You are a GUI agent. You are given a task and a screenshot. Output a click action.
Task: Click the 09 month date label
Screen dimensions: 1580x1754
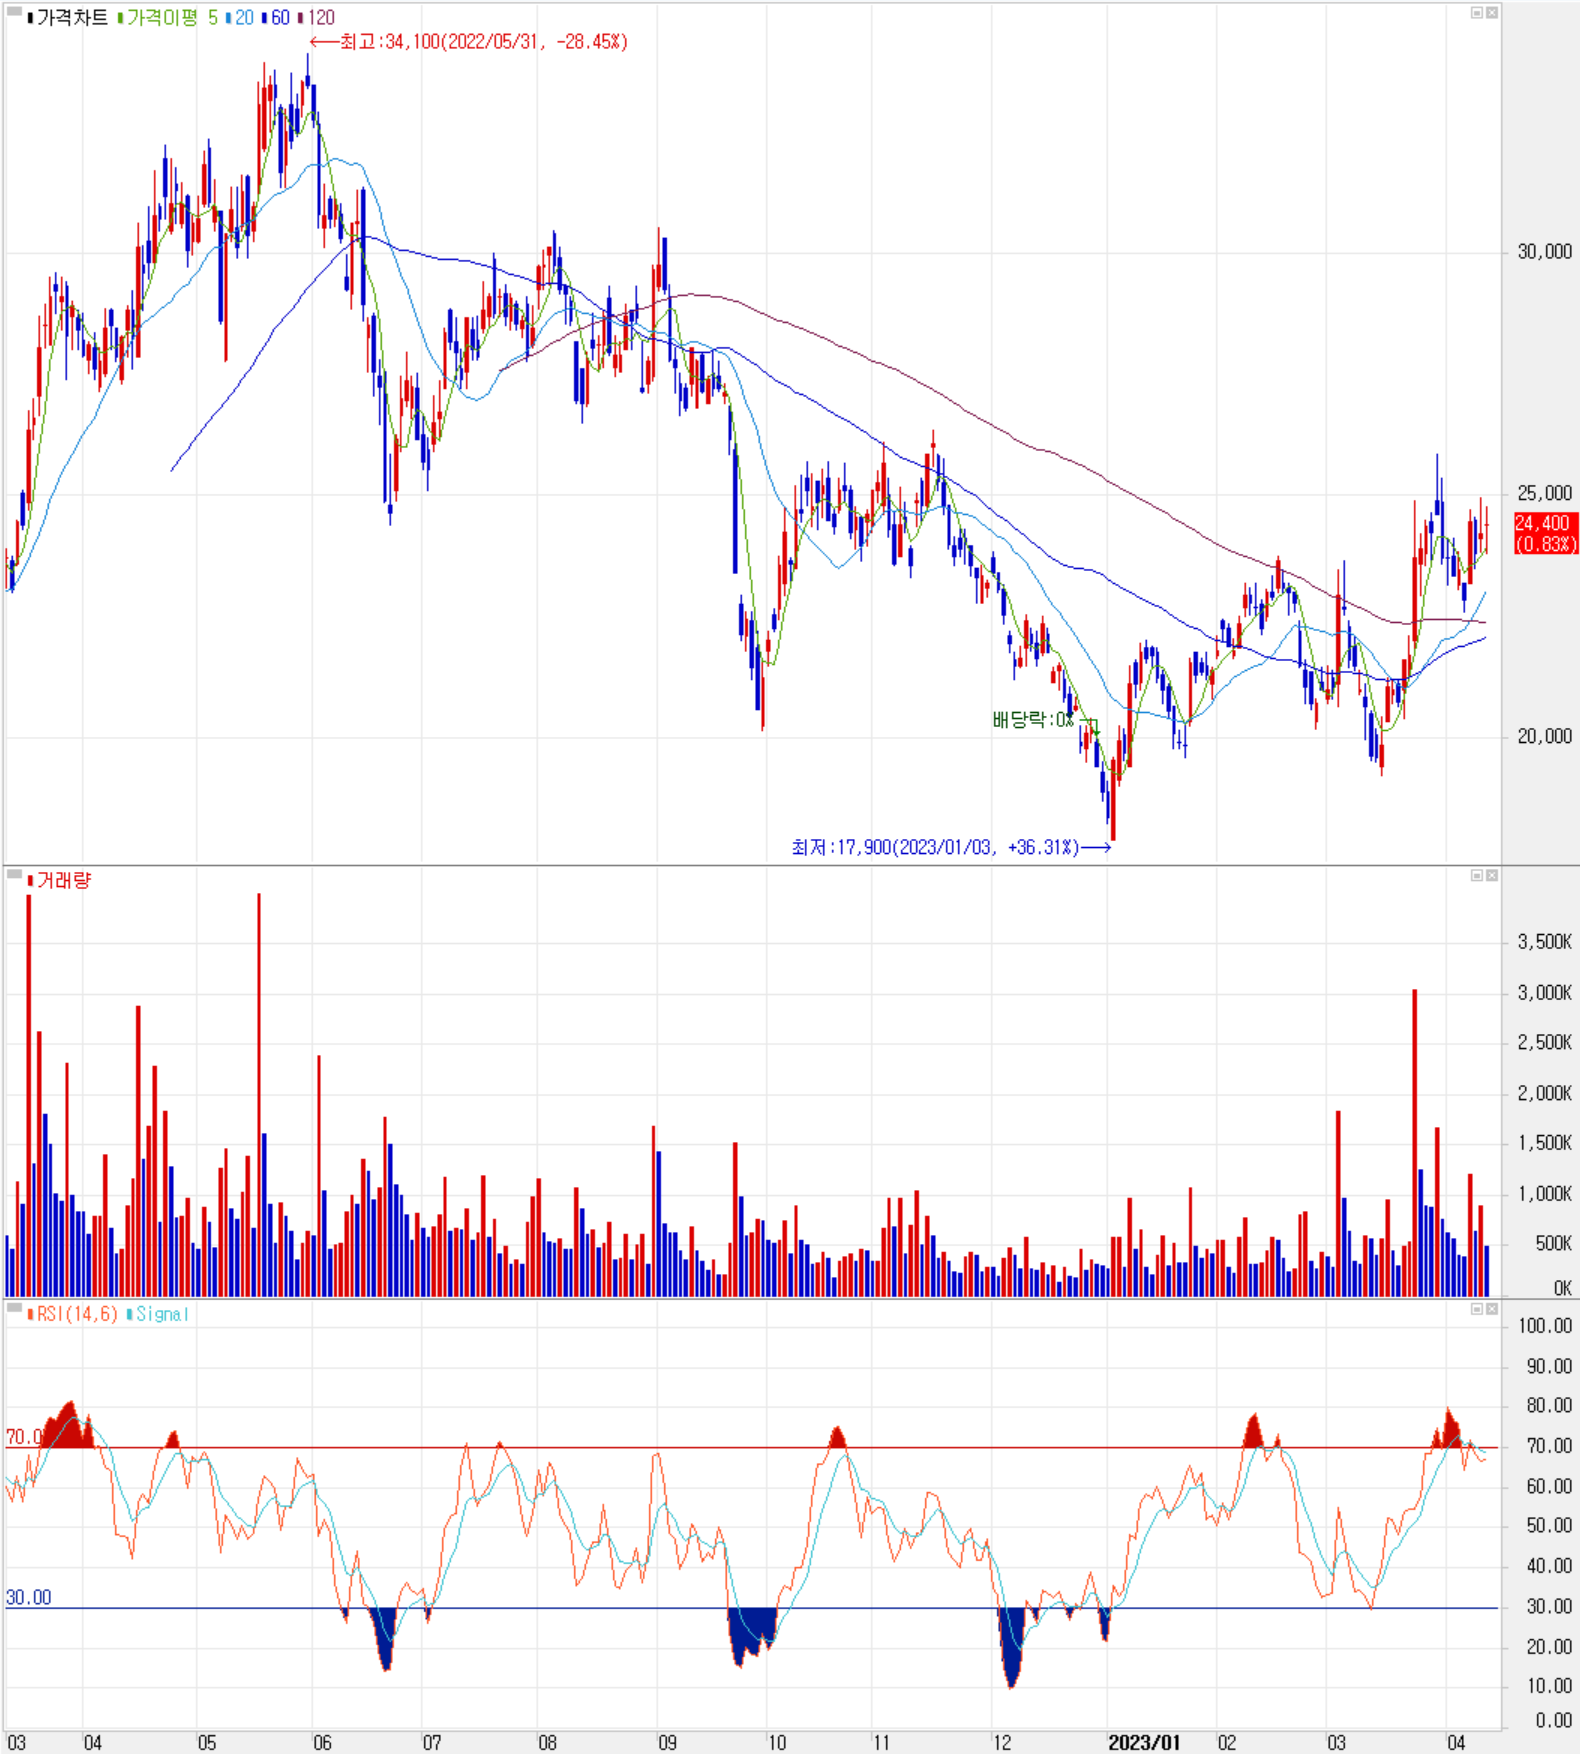667,1743
